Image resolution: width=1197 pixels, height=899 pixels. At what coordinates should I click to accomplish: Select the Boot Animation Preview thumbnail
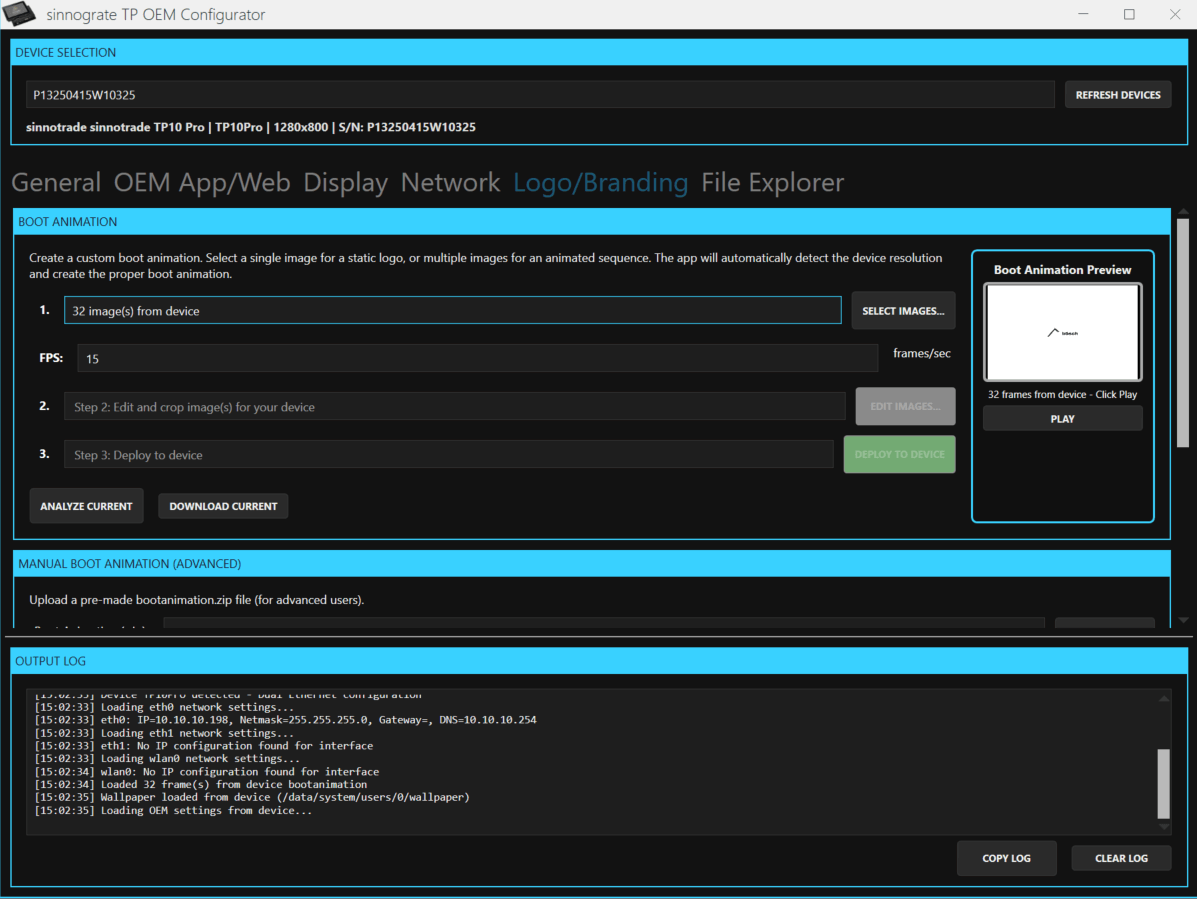[1062, 330]
